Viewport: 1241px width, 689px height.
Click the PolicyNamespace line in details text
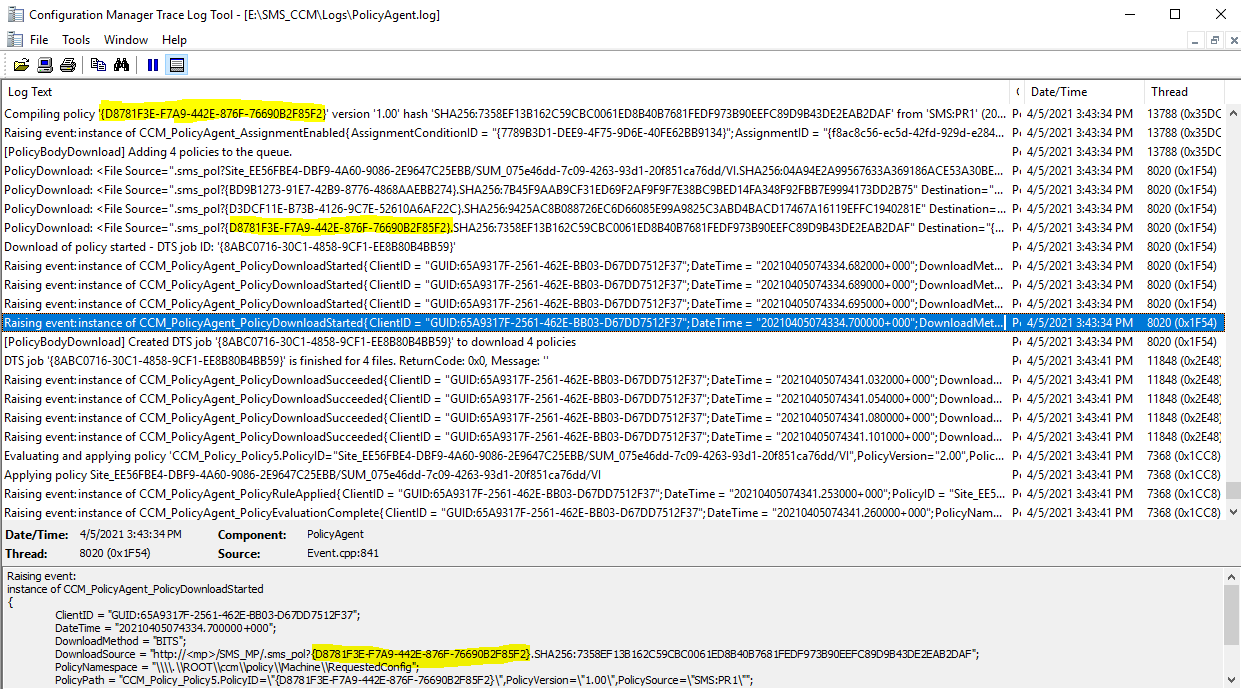(237, 667)
